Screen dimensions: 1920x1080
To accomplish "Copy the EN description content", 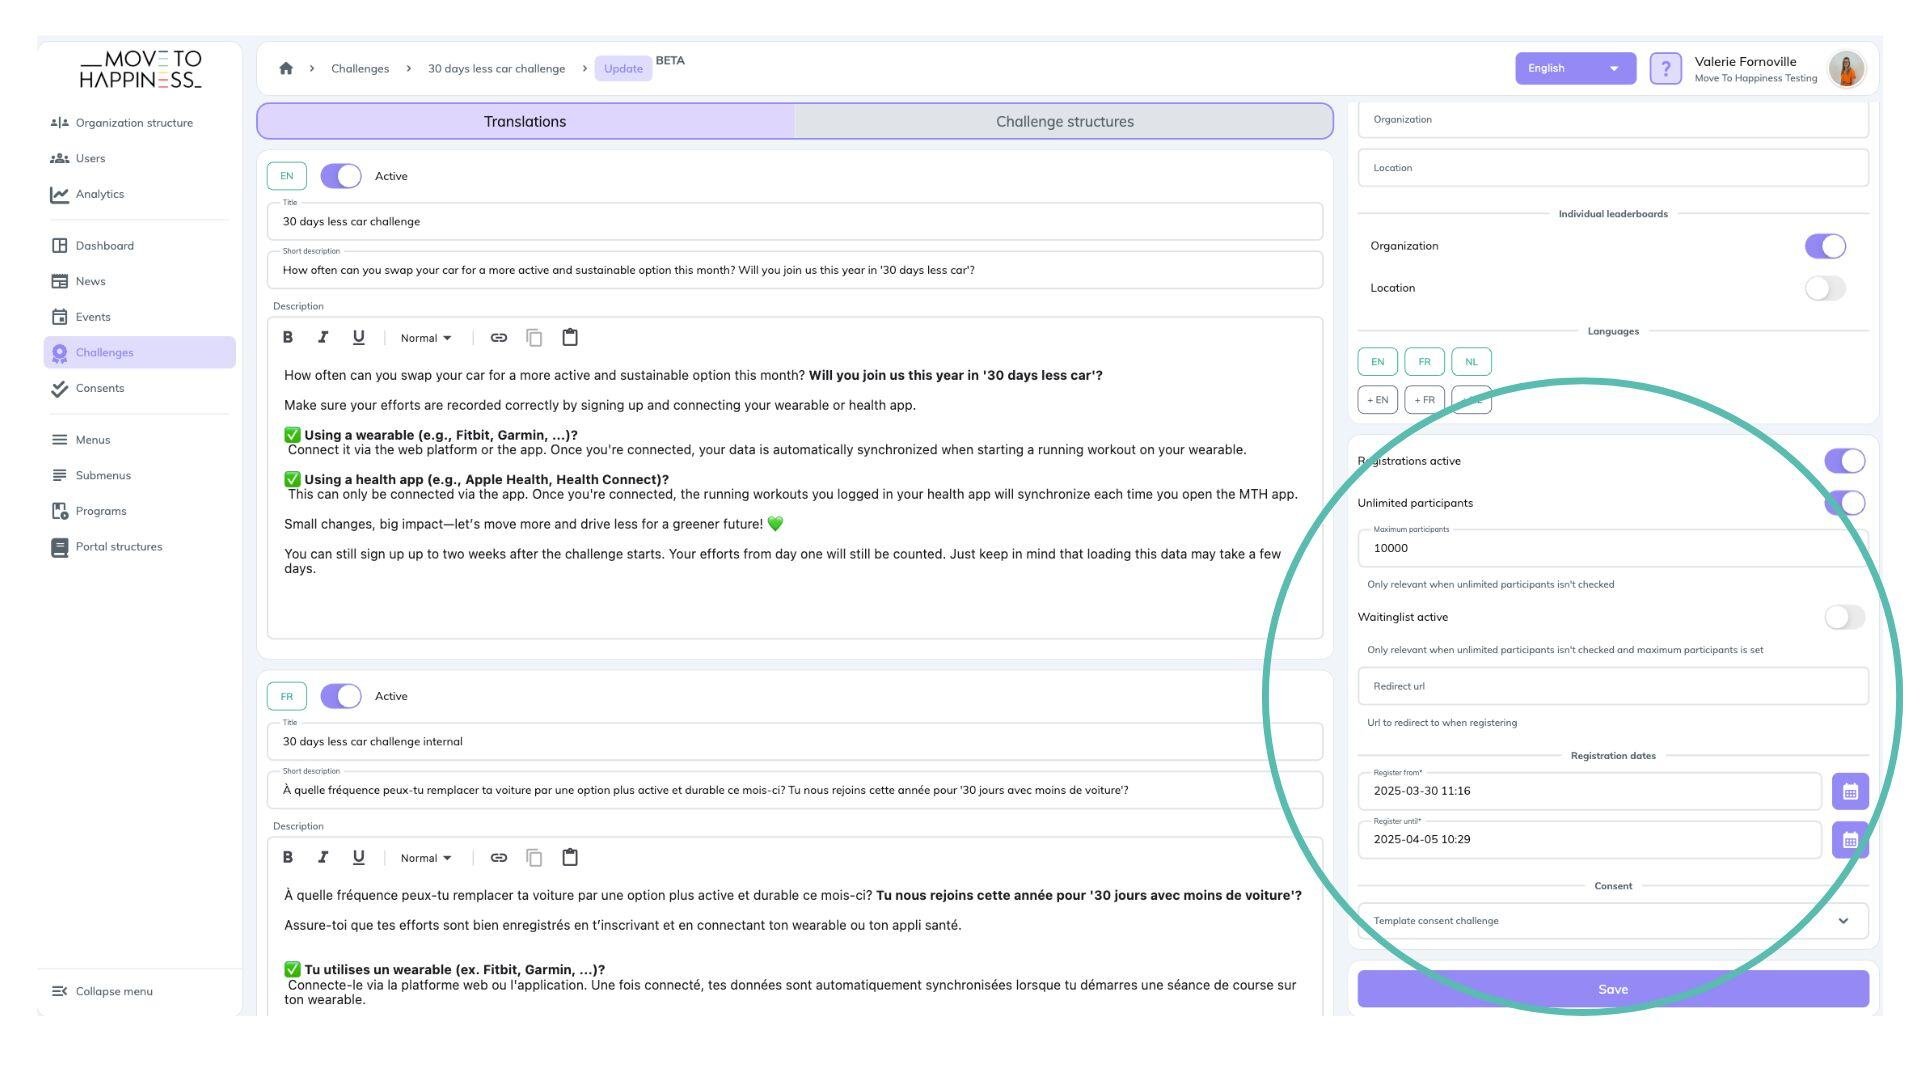I will click(x=534, y=338).
